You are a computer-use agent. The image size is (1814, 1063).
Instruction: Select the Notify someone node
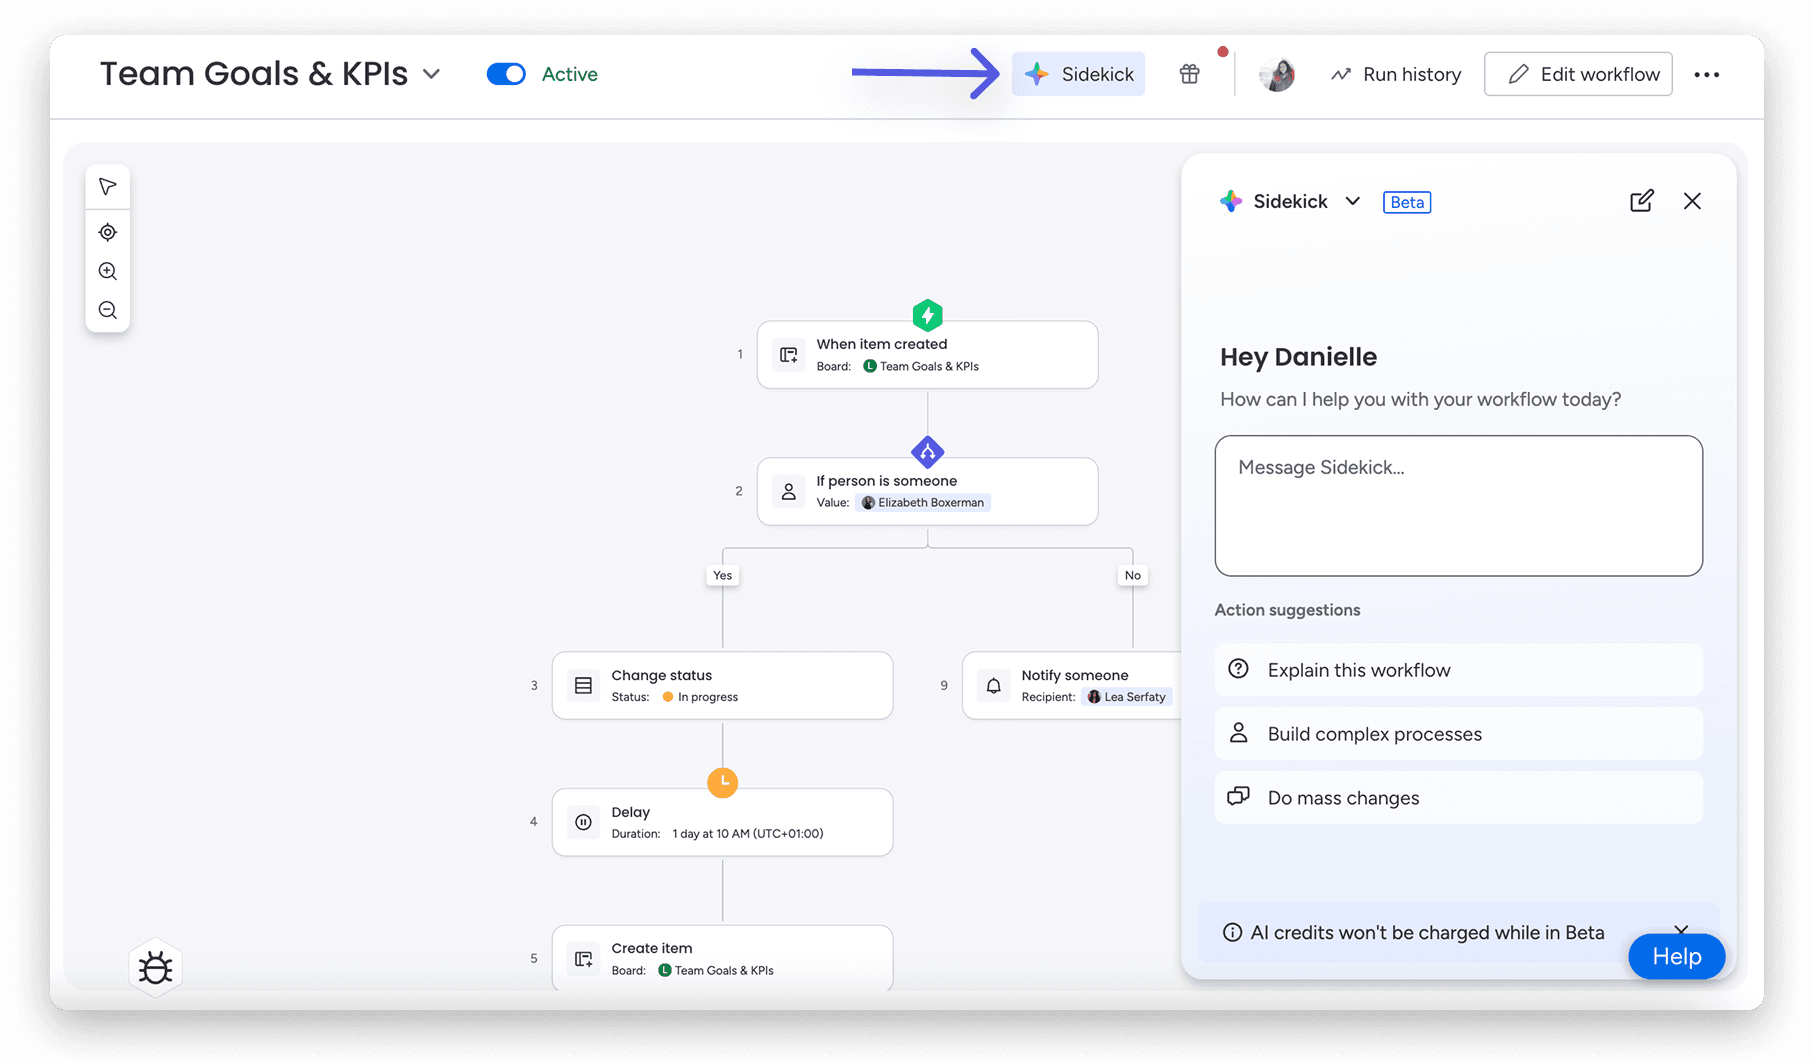tap(1071, 685)
